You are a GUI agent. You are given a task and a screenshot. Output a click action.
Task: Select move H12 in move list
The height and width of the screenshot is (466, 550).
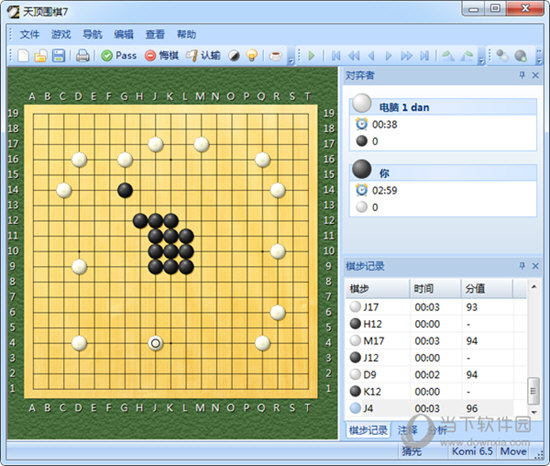pos(436,324)
